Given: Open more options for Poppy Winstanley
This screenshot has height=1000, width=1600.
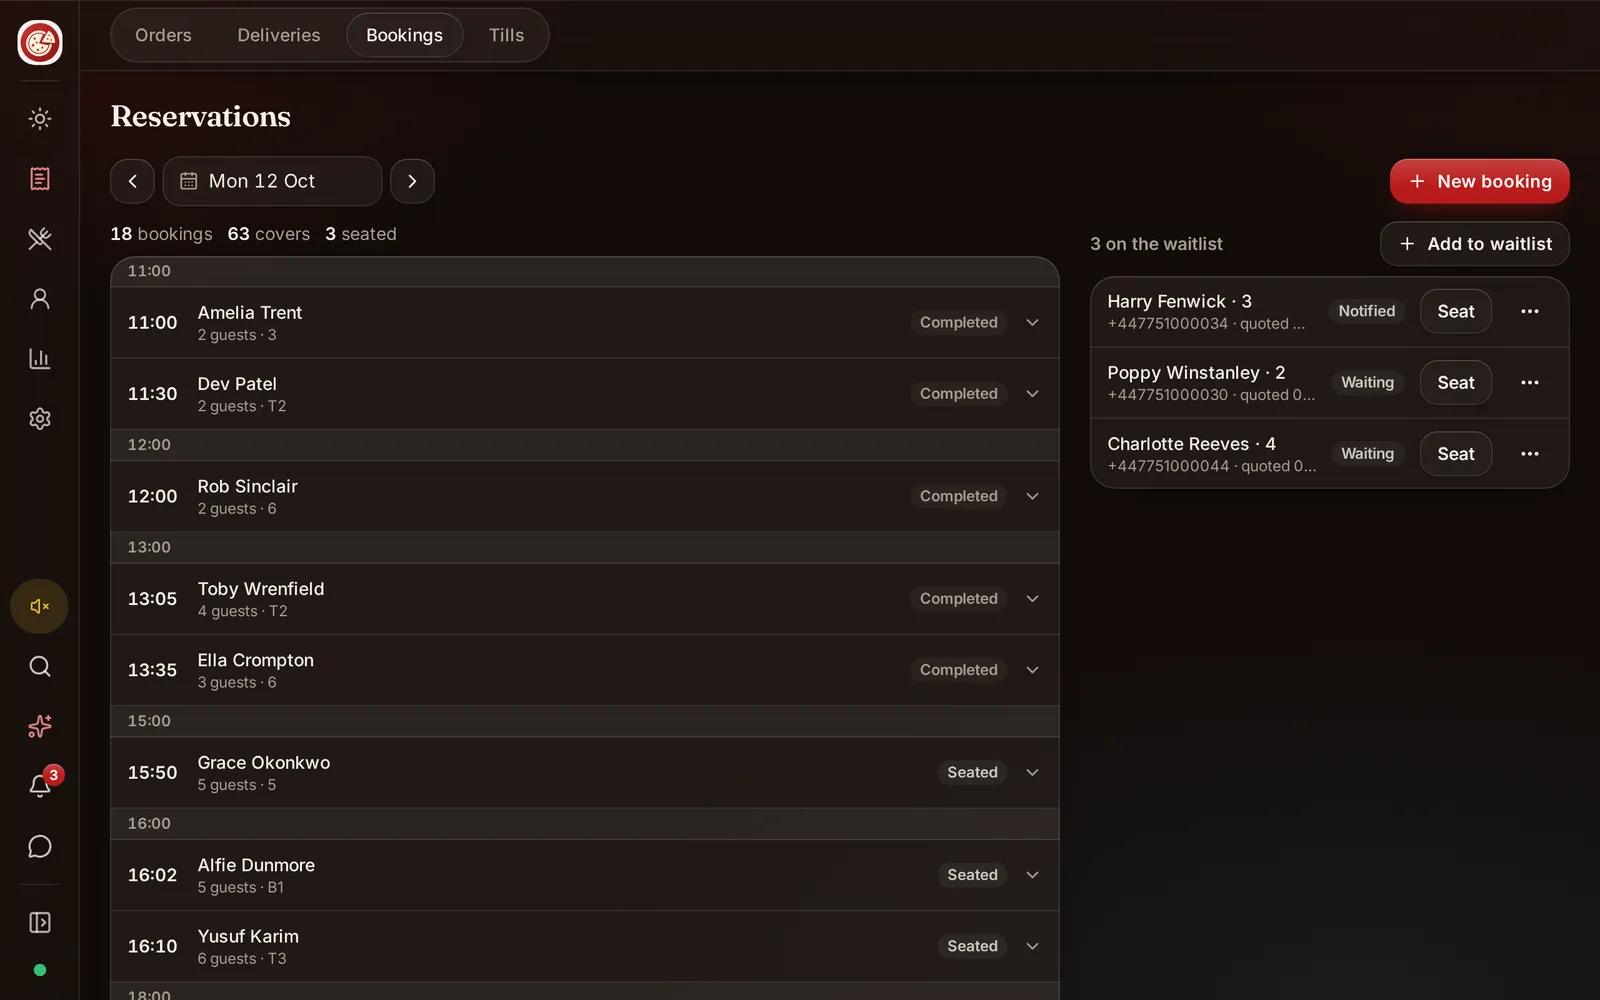Looking at the screenshot, I should click(1530, 383).
